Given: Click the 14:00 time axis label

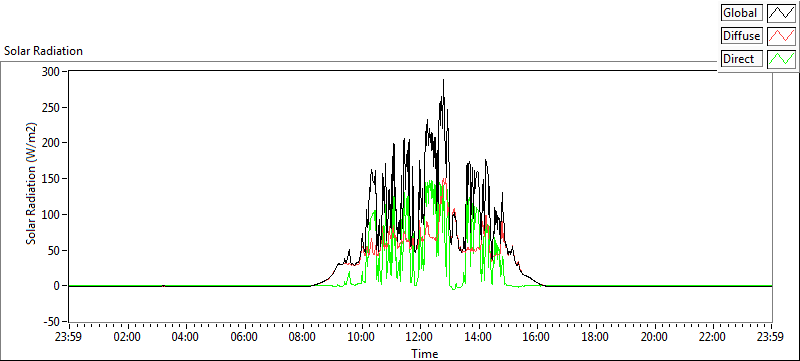Looking at the screenshot, I should 479,337.
